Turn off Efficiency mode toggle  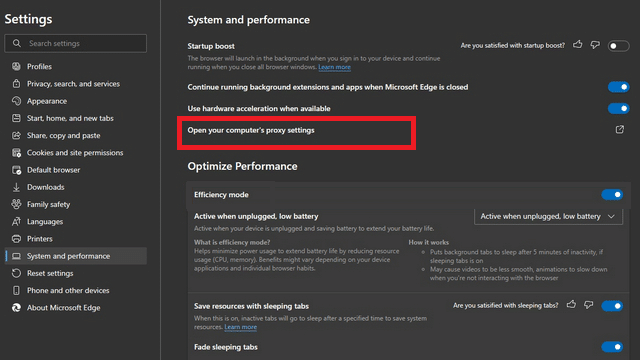(612, 195)
